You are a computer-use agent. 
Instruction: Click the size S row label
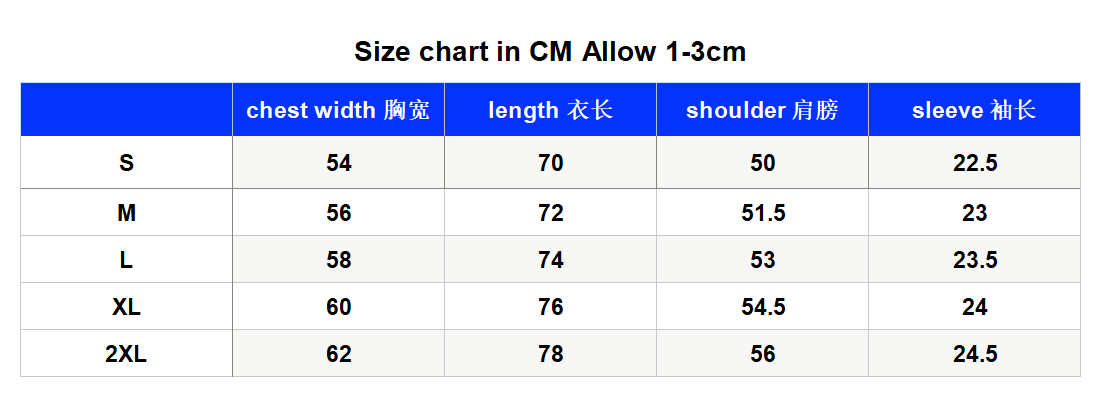(x=126, y=163)
